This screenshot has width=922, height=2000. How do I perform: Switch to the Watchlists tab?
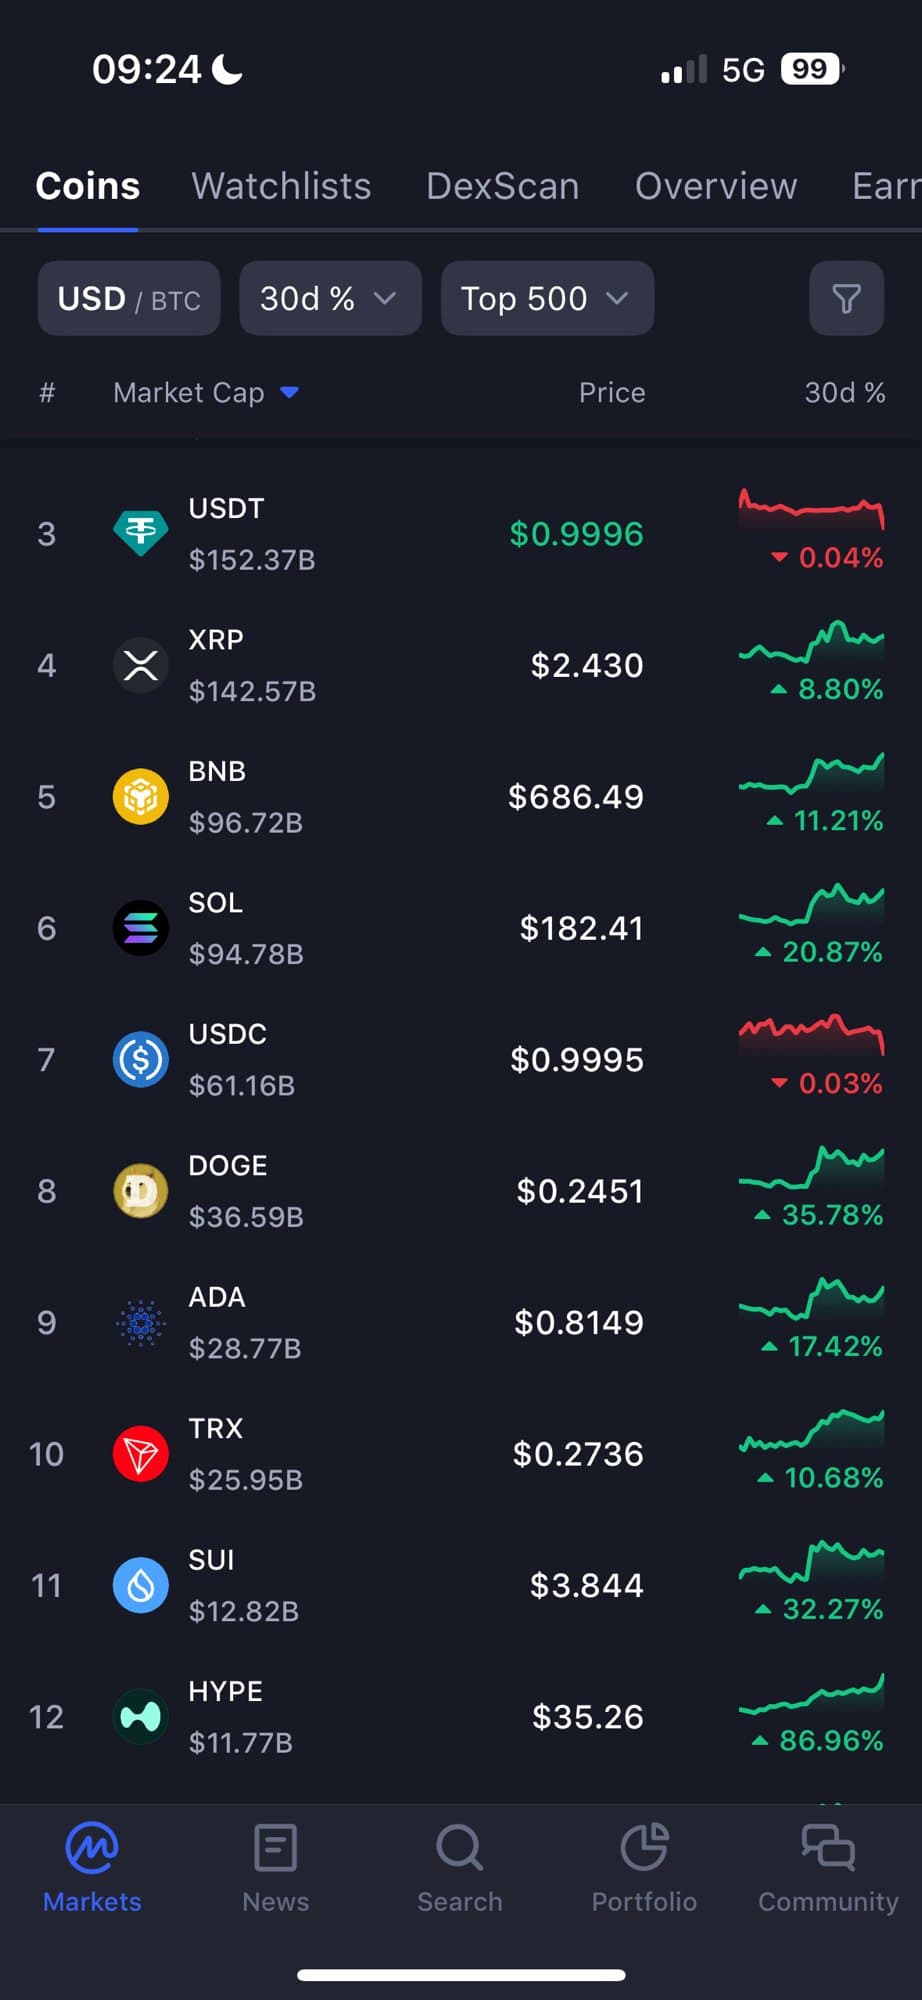281,186
